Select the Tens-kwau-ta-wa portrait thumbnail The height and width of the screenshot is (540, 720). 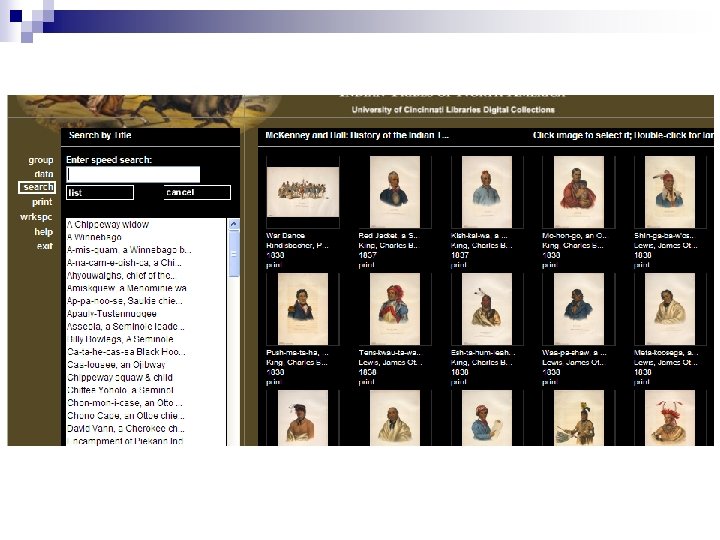click(395, 309)
